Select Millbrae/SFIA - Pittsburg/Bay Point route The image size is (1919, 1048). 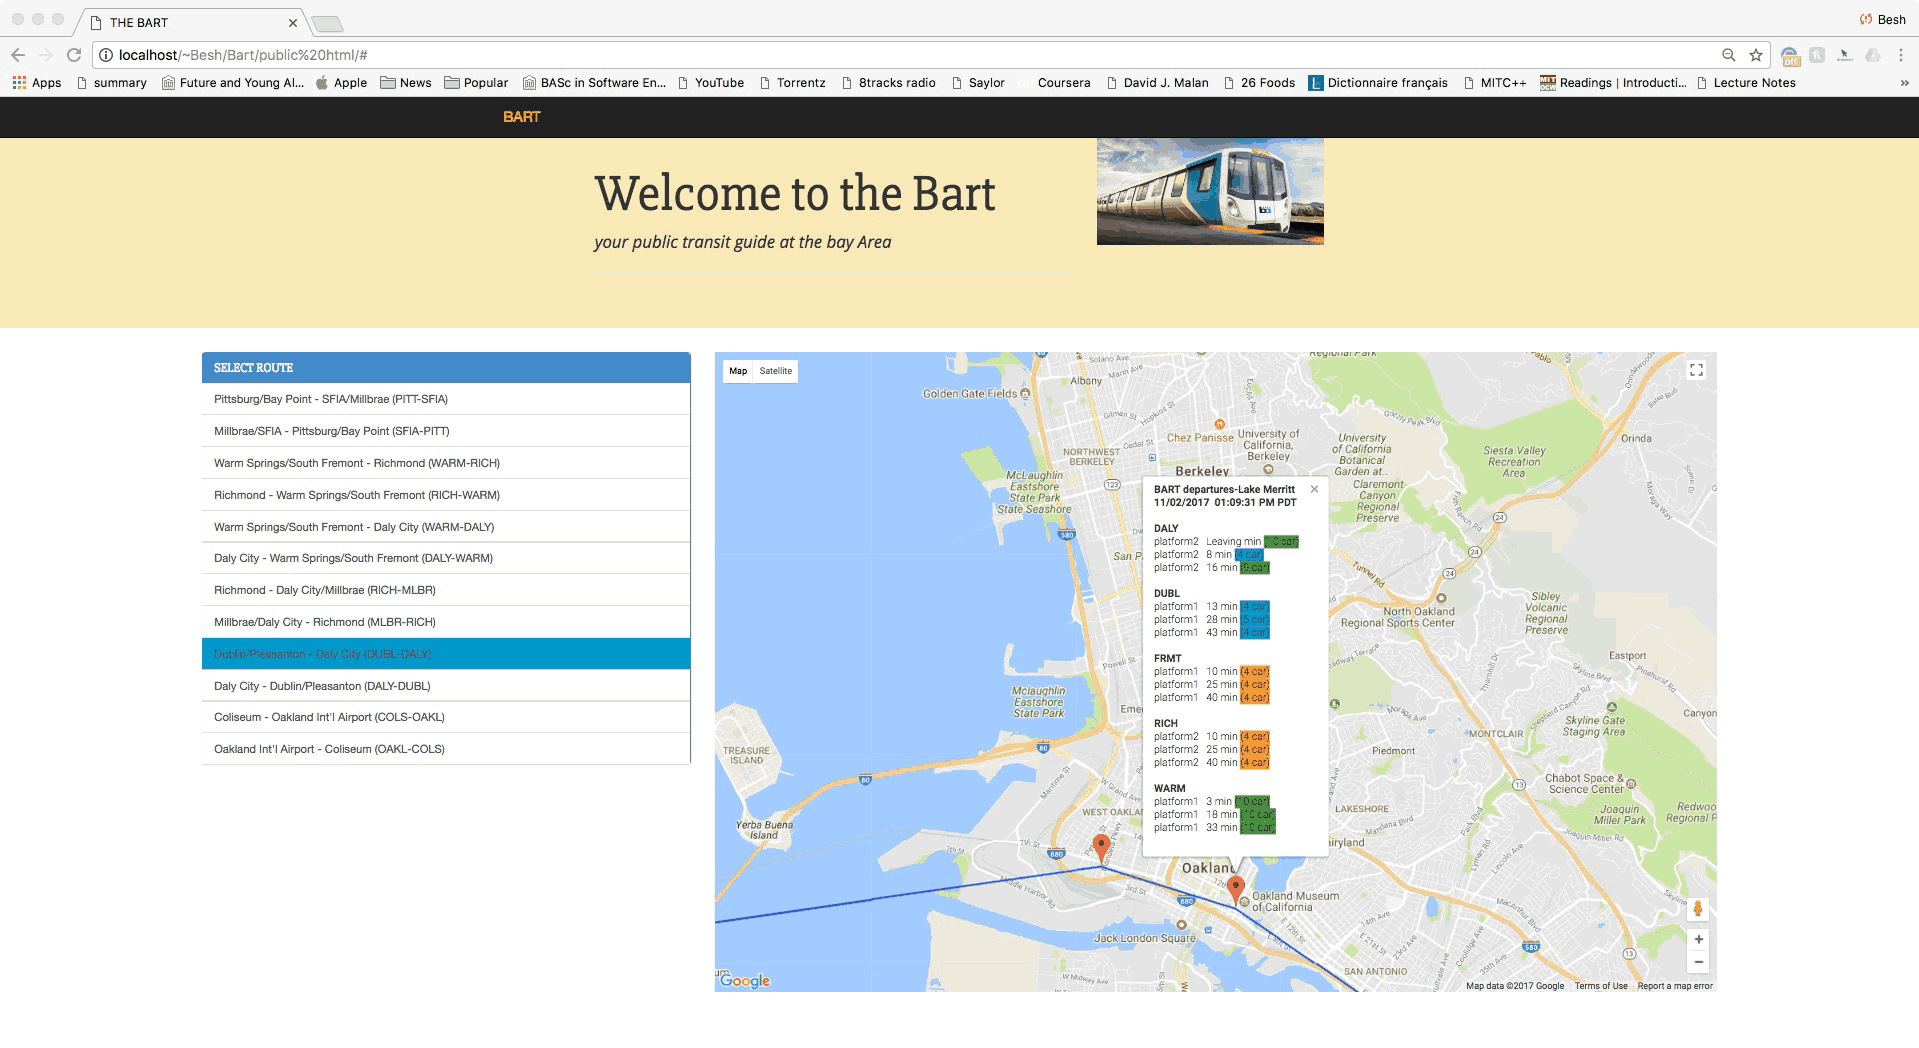coord(446,431)
